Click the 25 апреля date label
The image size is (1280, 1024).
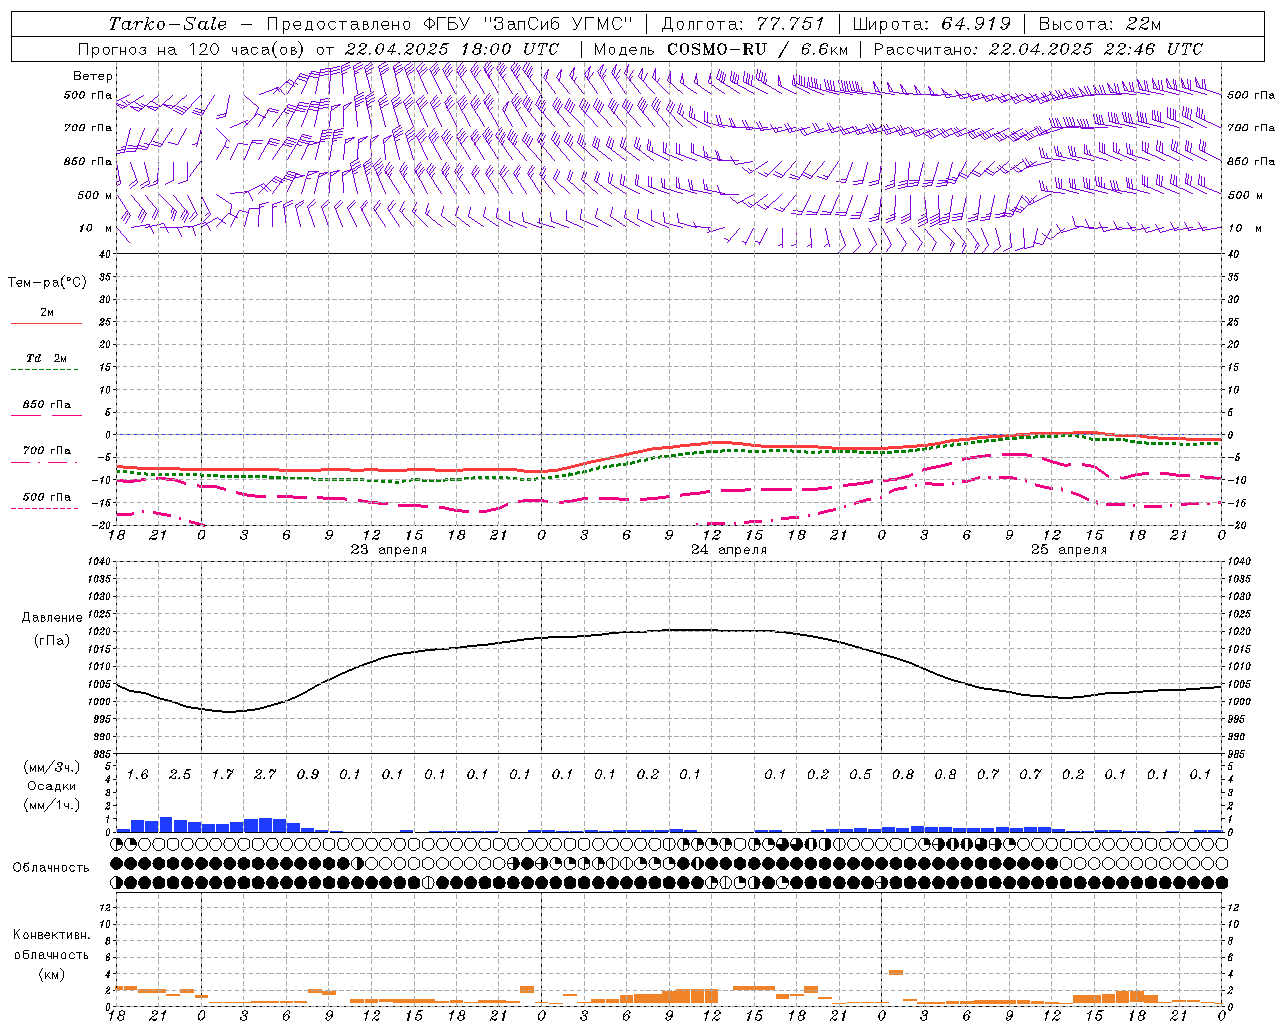click(x=1069, y=550)
